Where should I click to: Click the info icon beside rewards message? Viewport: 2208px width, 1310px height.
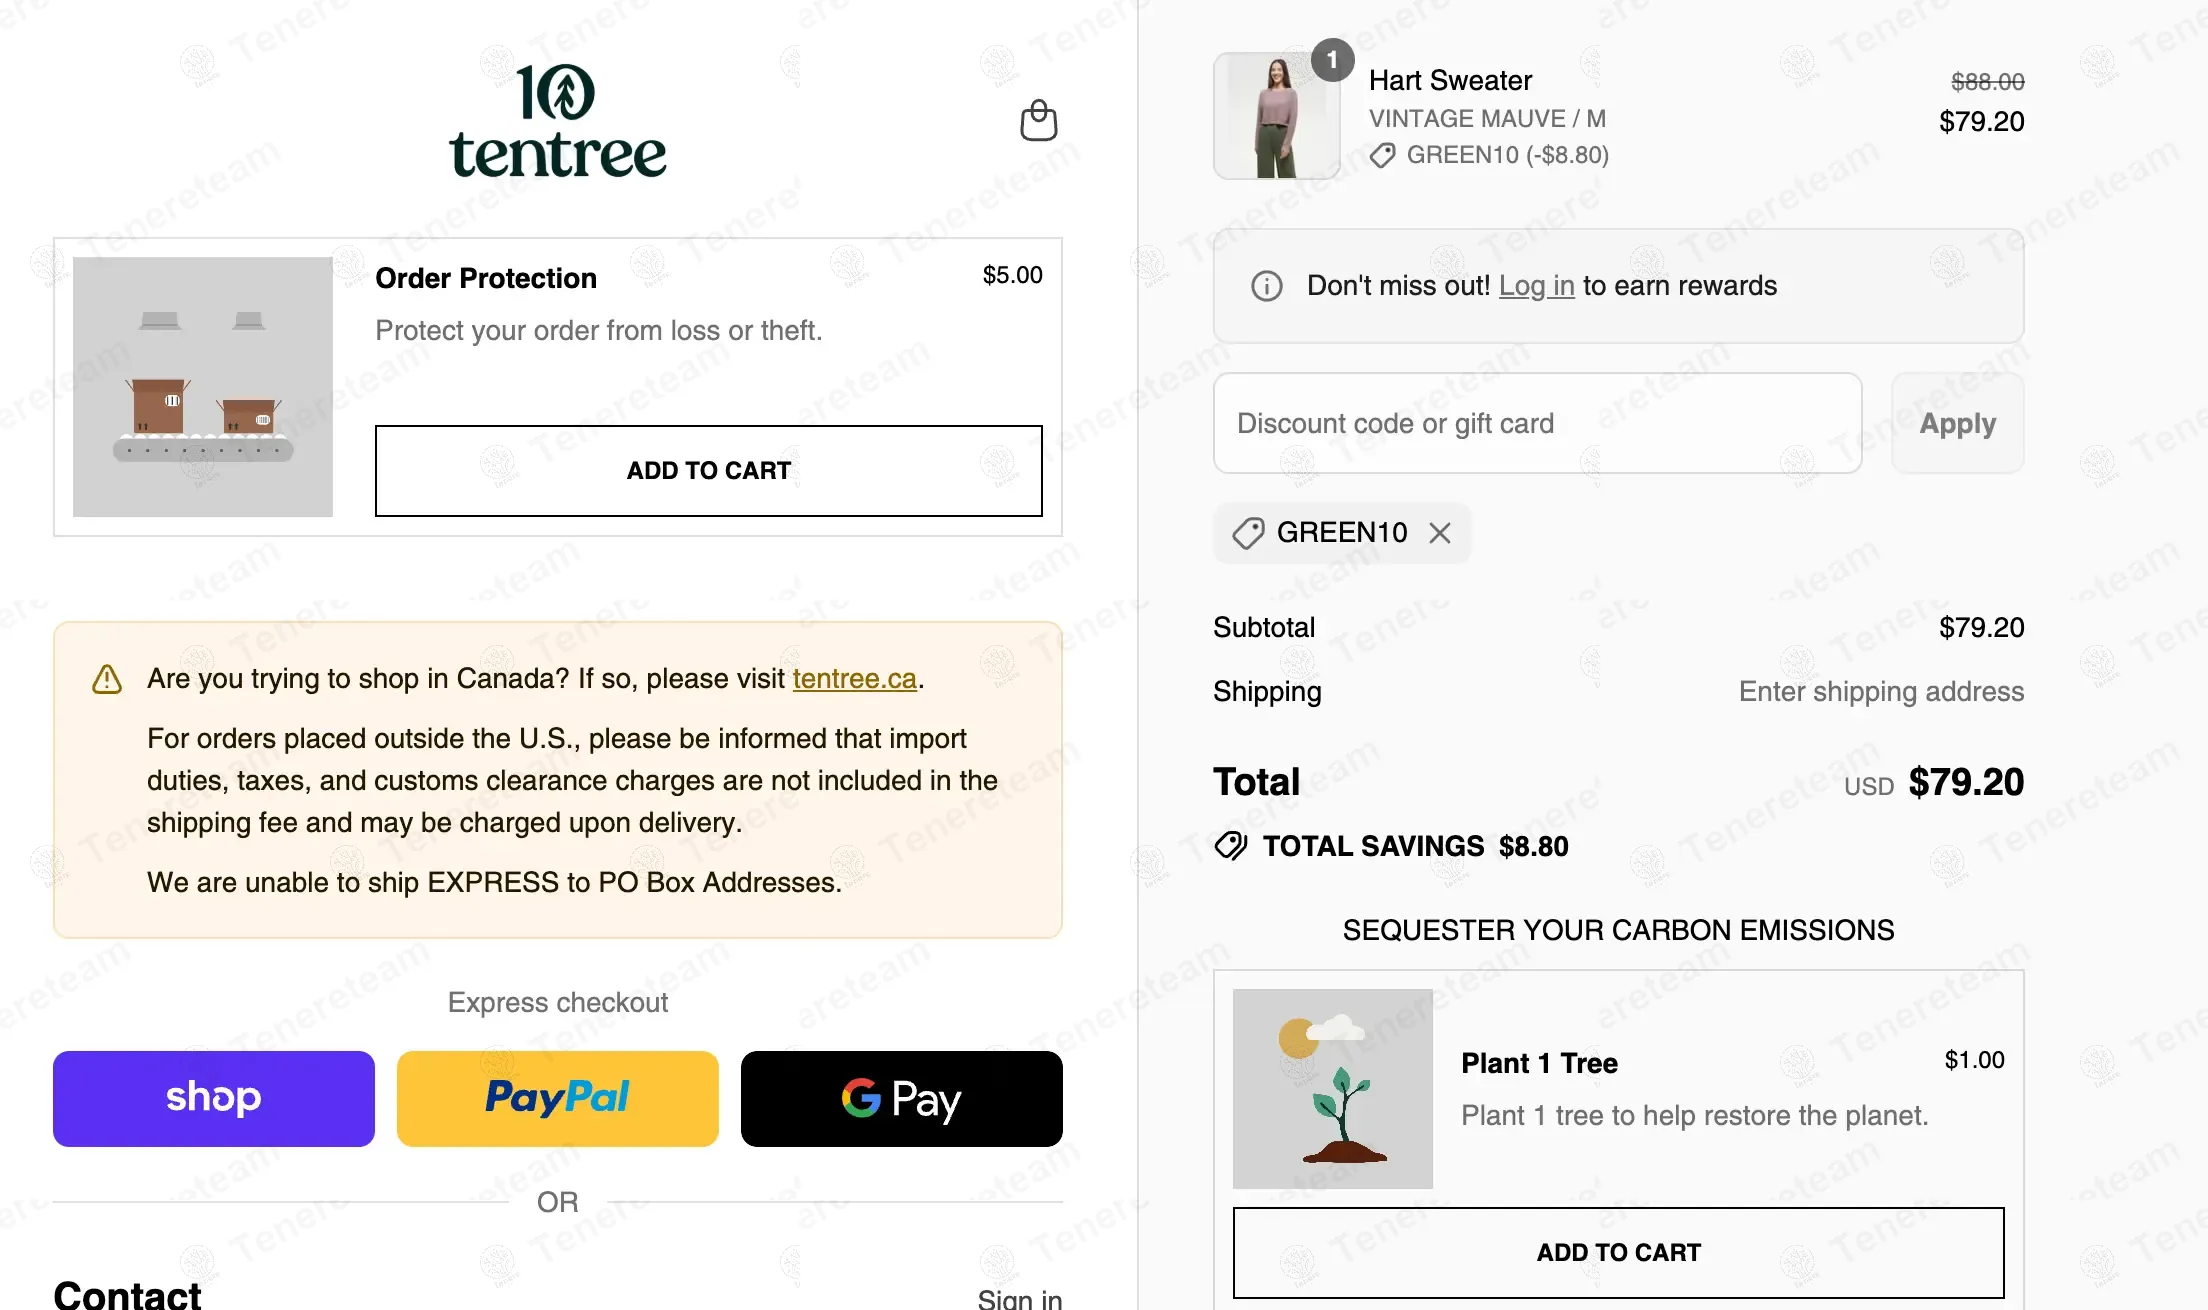point(1267,286)
